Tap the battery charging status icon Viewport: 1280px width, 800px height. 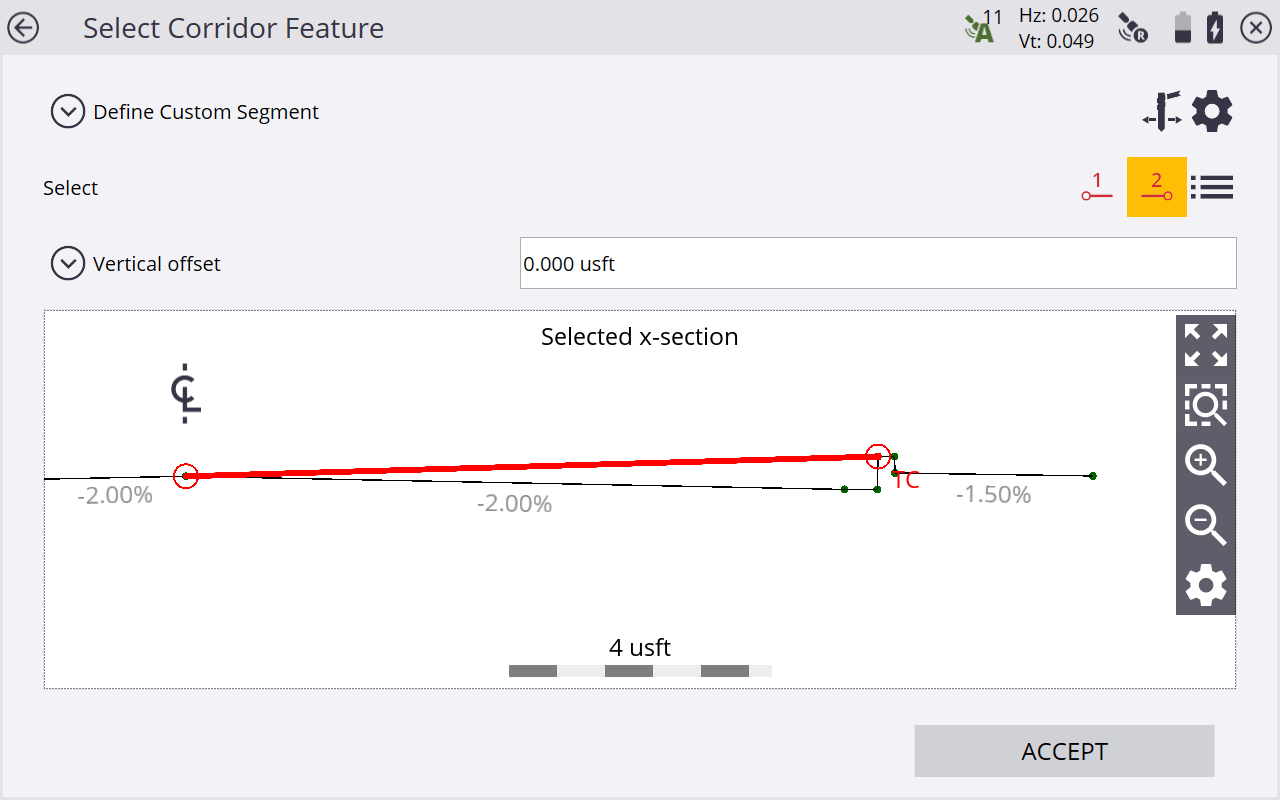(x=1215, y=28)
